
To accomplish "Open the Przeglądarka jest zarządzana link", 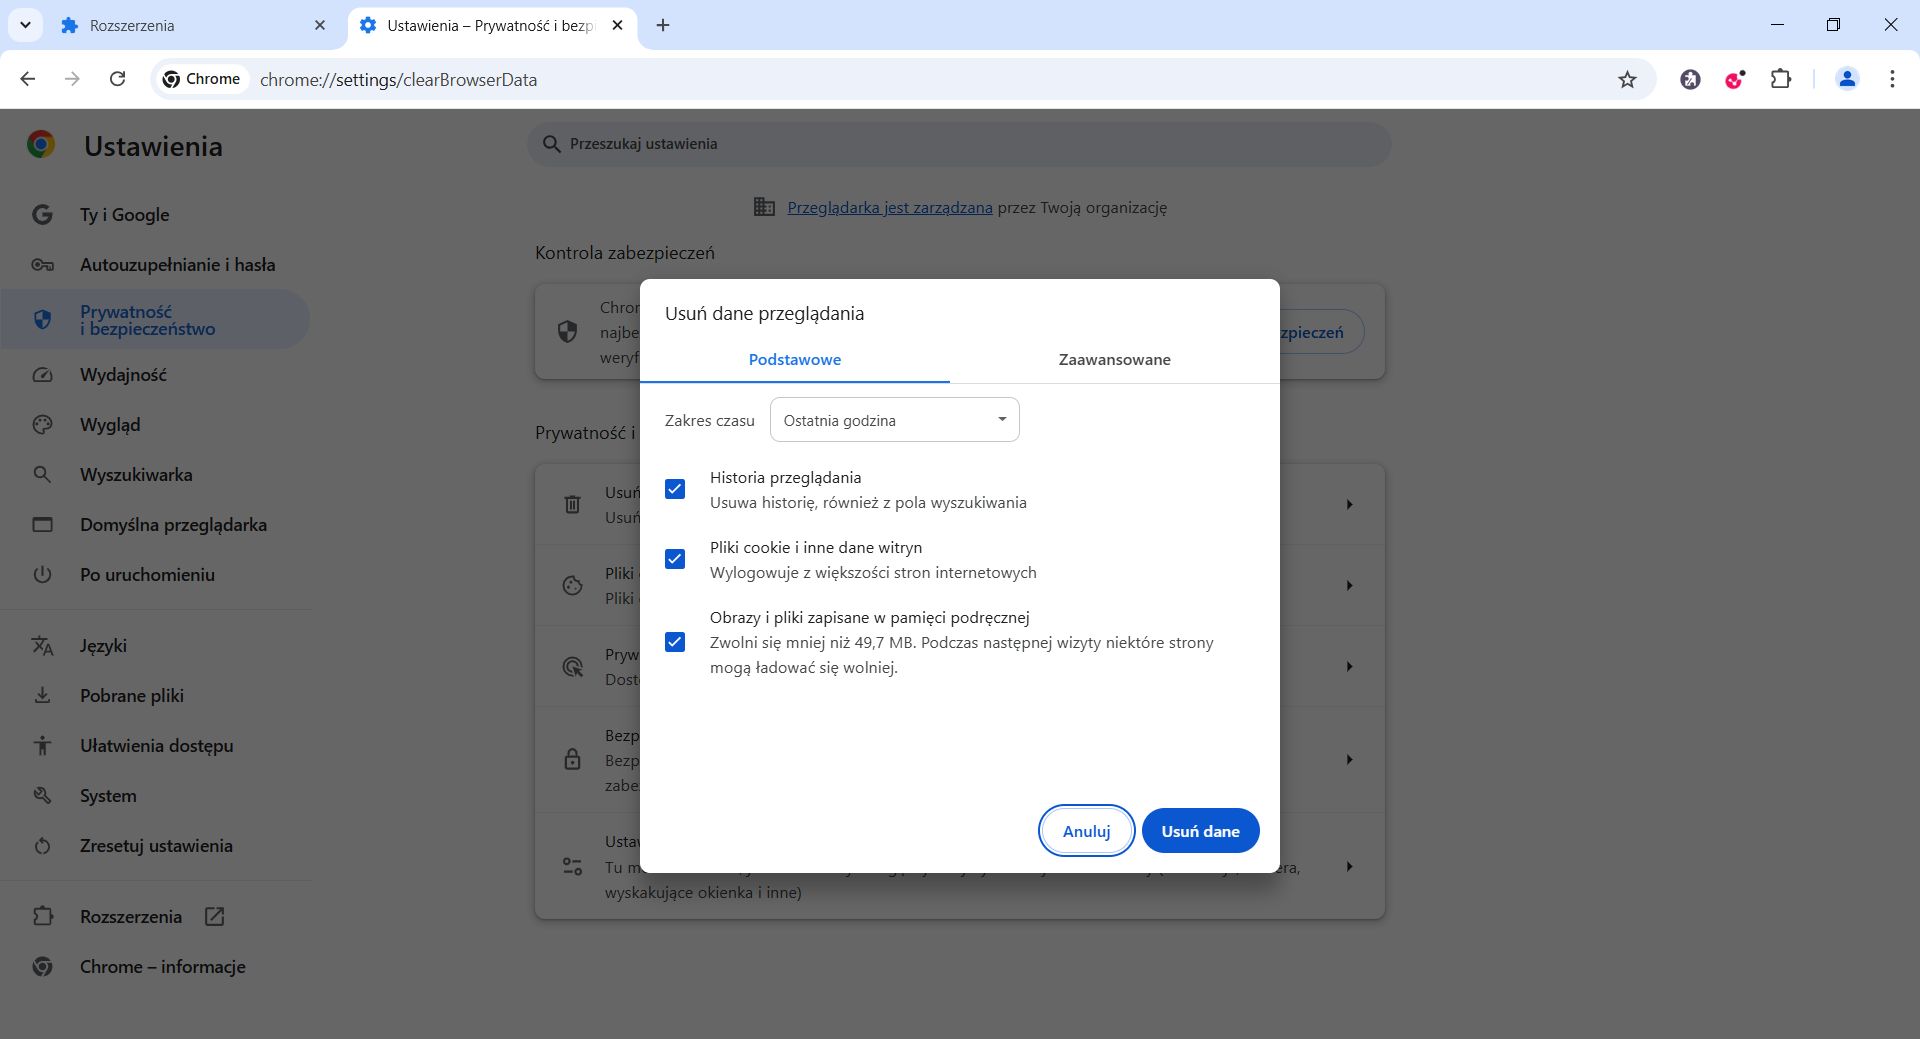I will pos(889,207).
